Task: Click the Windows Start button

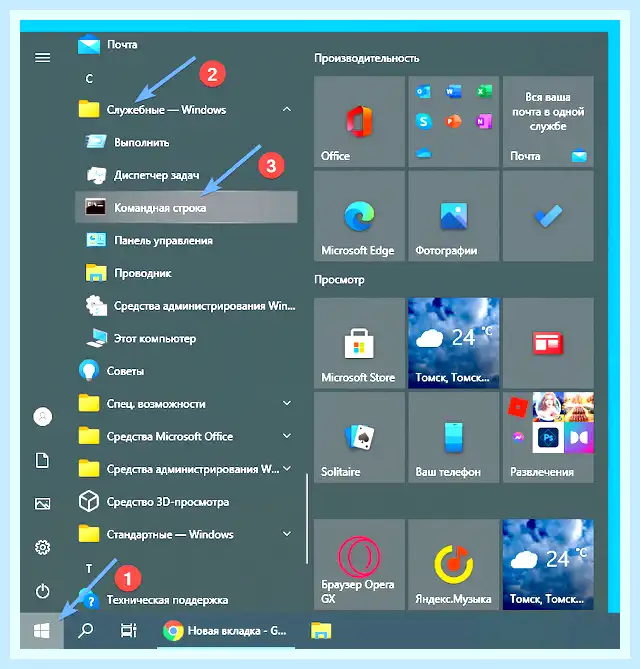Action: (x=42, y=631)
